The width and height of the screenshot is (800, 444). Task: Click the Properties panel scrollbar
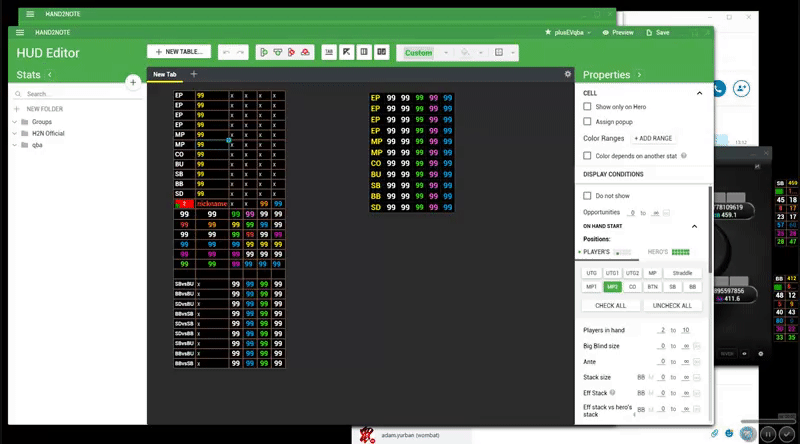[x=710, y=230]
